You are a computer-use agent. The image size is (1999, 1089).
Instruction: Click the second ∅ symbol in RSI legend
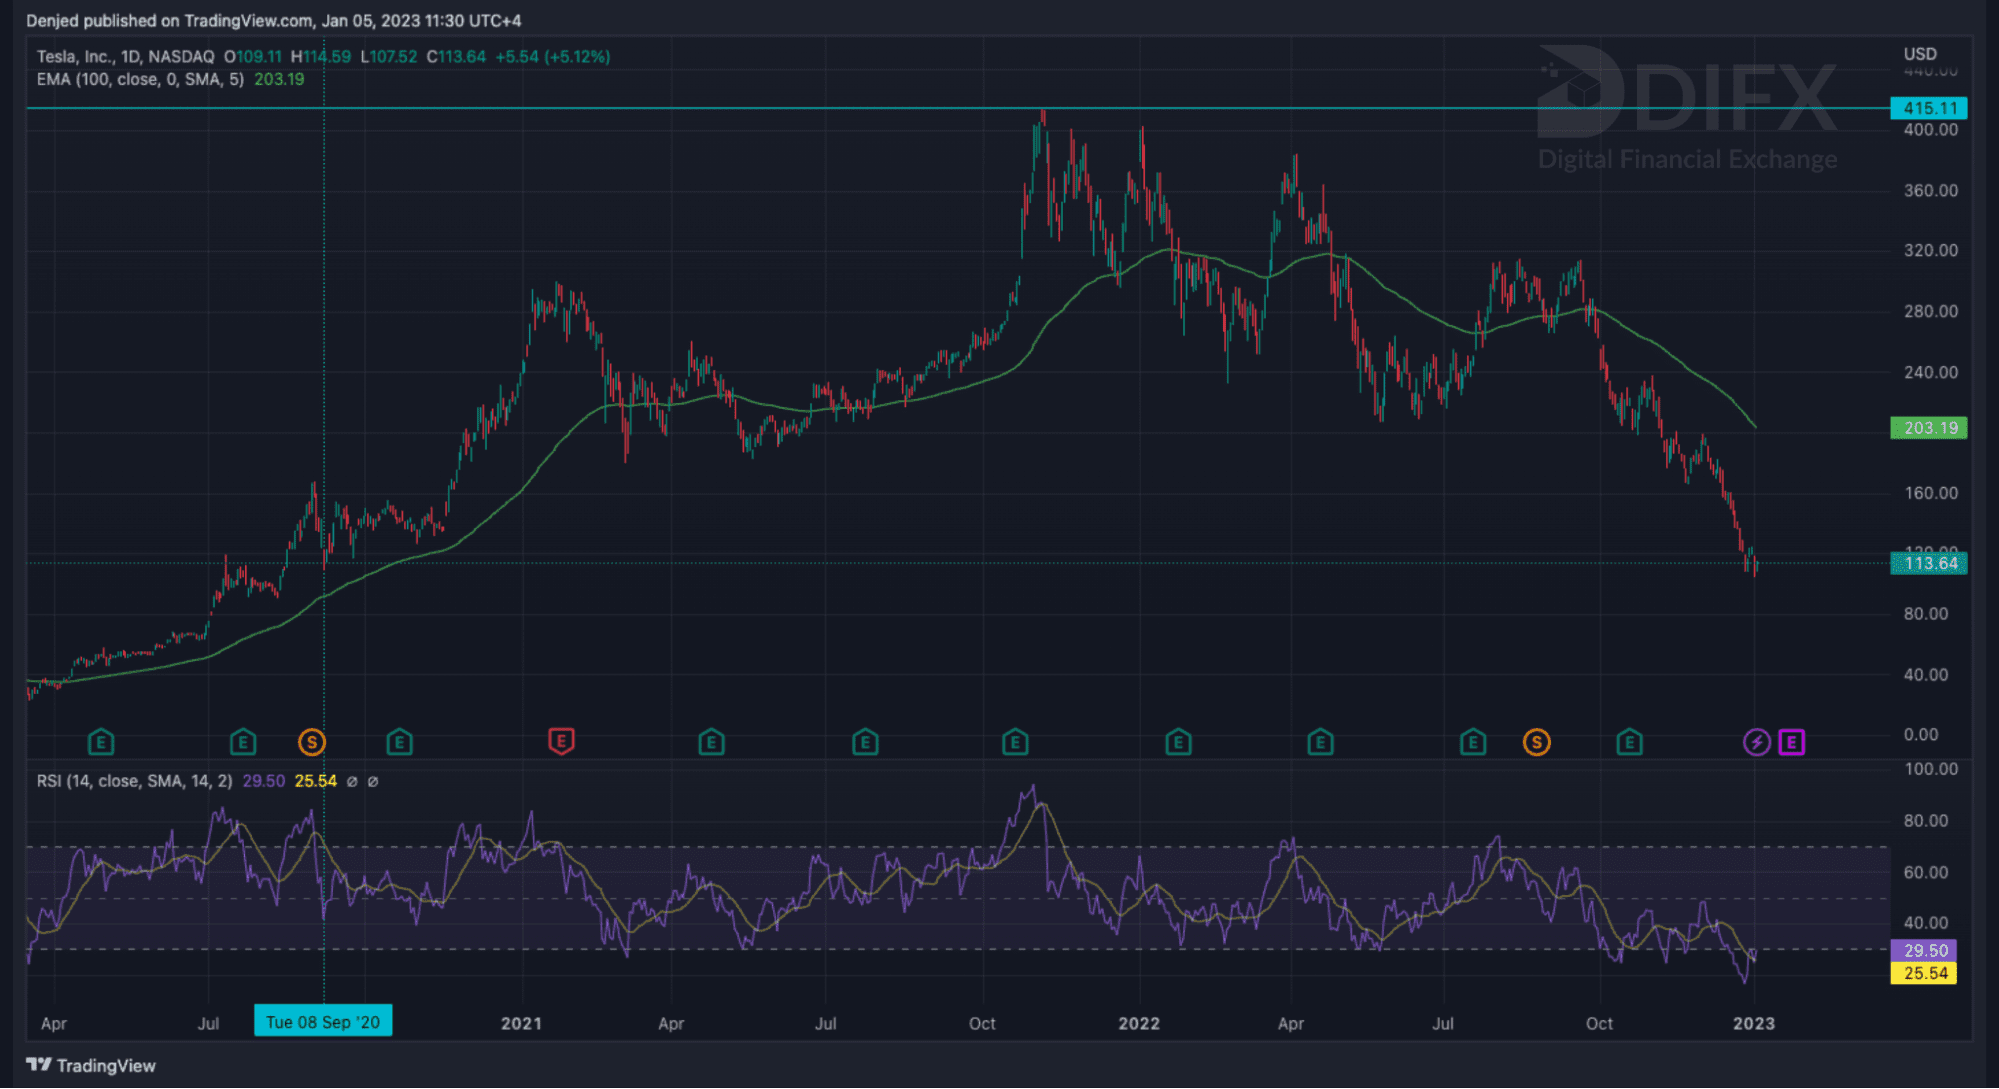[x=373, y=782]
